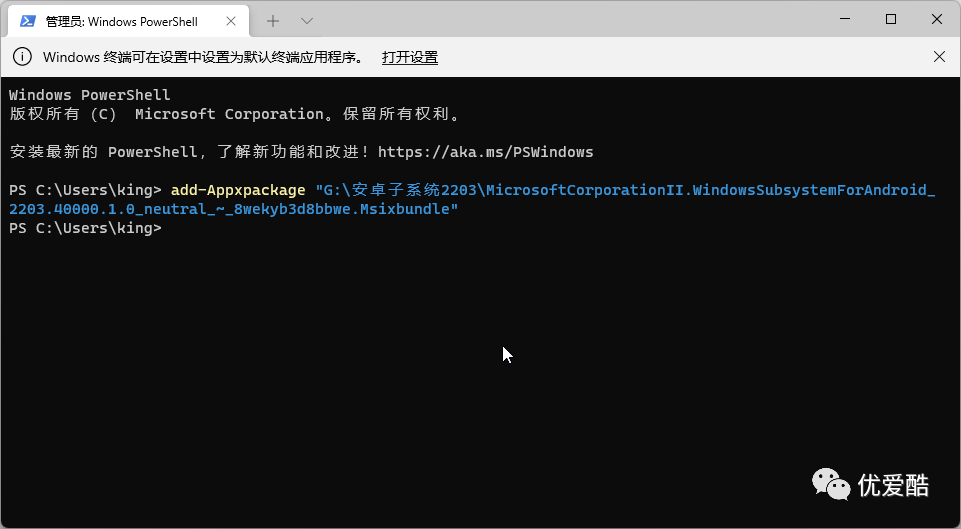This screenshot has width=961, height=529.
Task: Close the PowerShell tab
Action: 231,21
